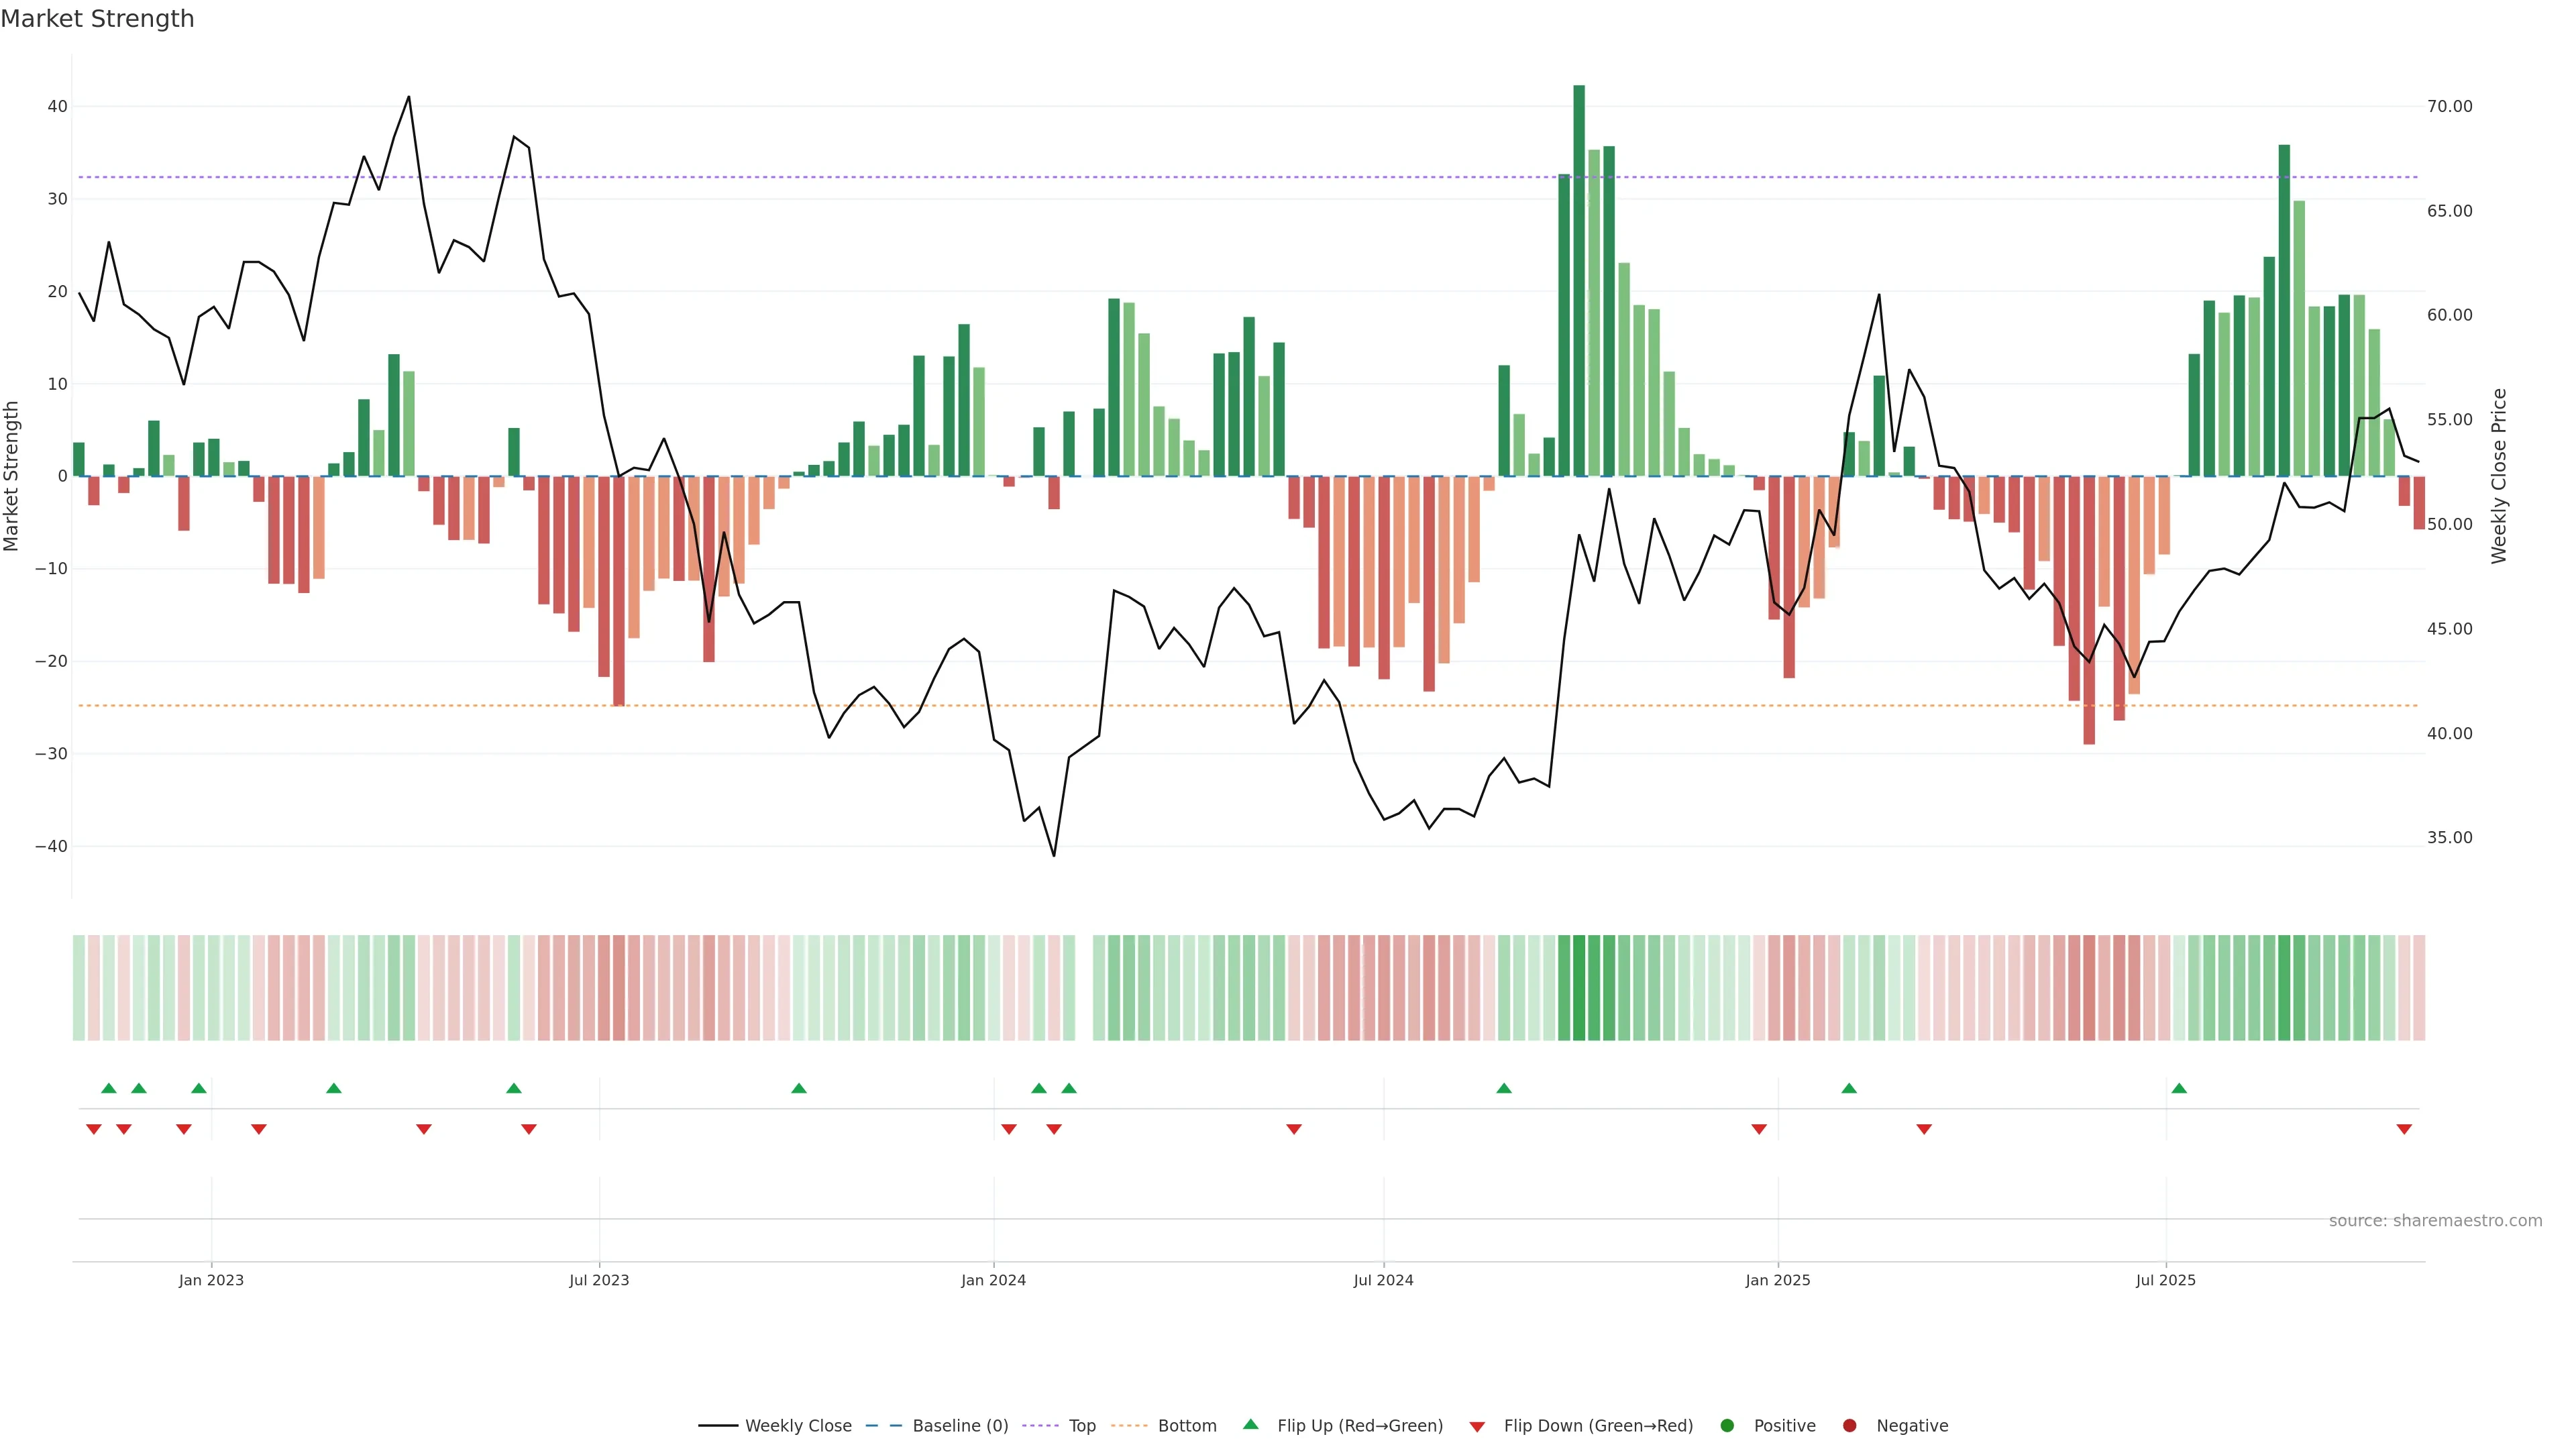This screenshot has height=1449, width=2576.
Task: Click the Jul 2023 axis label
Action: click(x=599, y=1280)
